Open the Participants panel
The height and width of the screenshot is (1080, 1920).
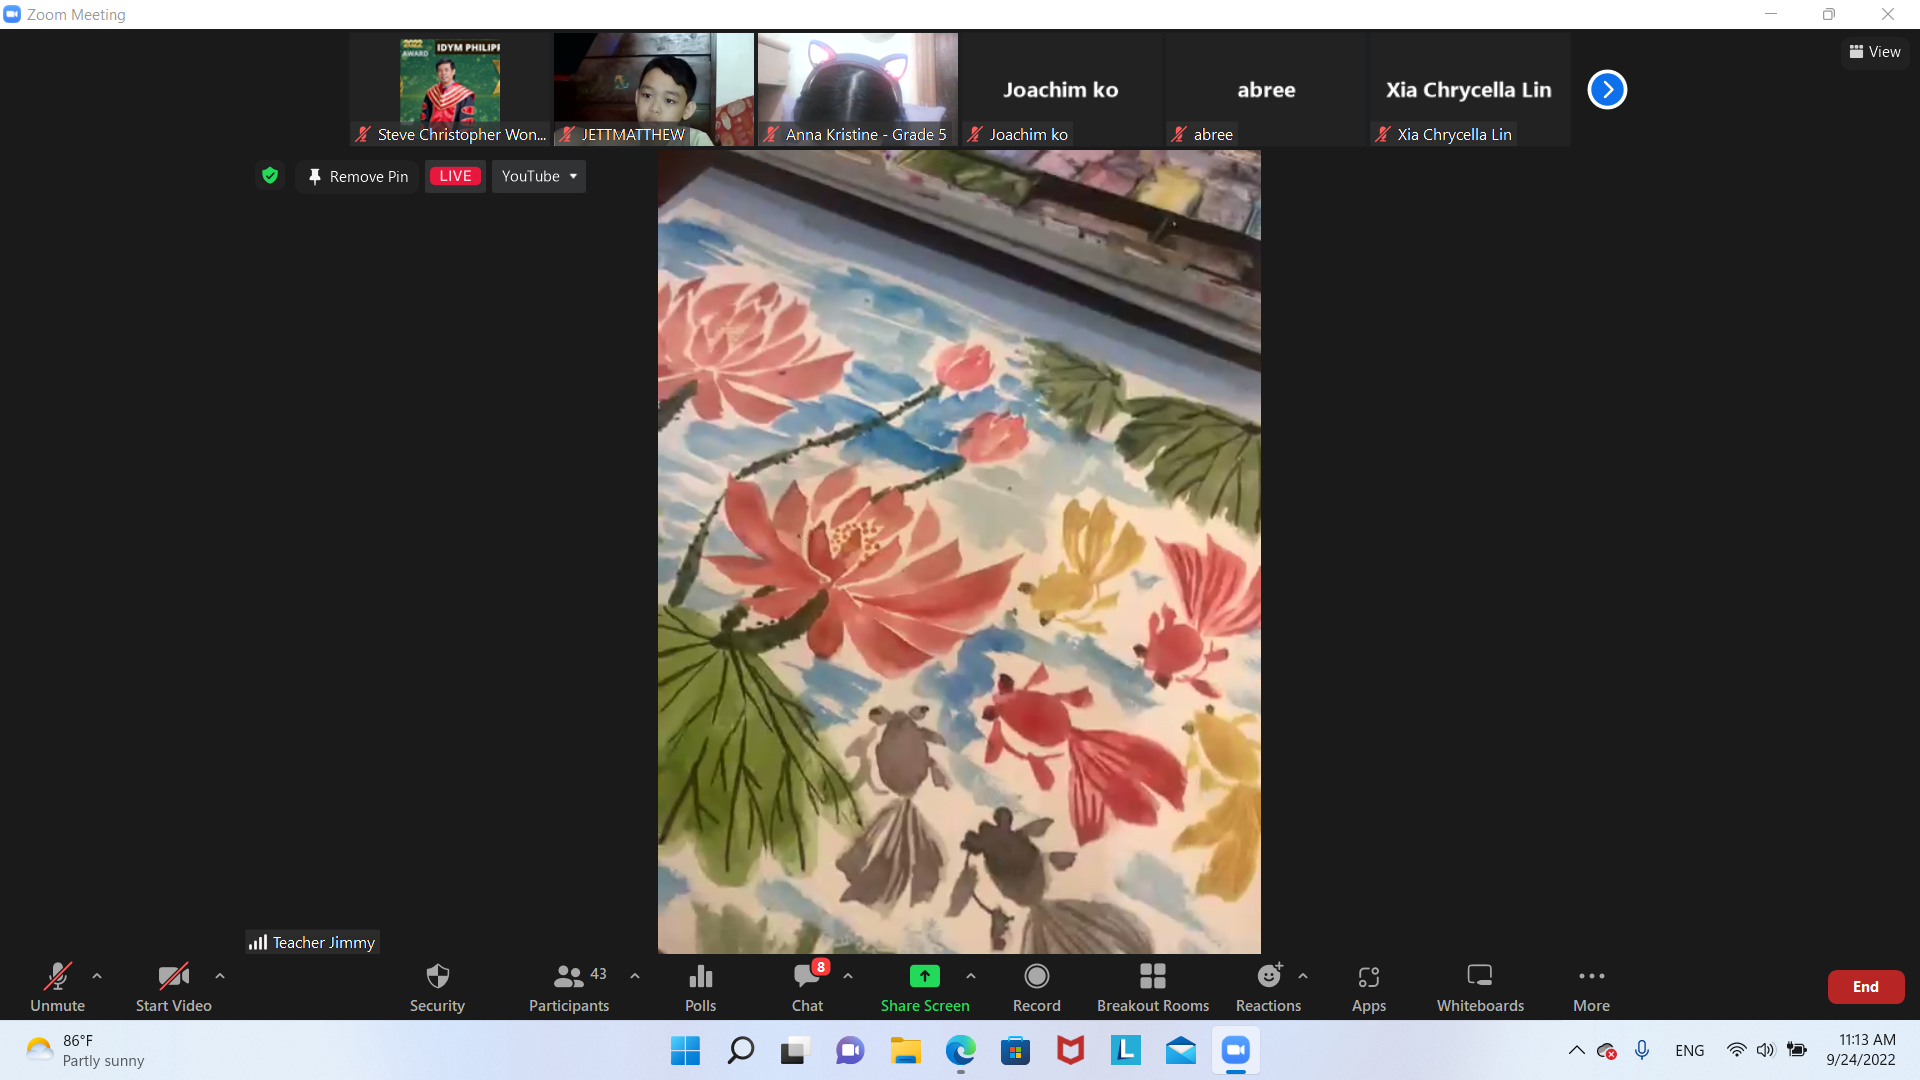[569, 986]
